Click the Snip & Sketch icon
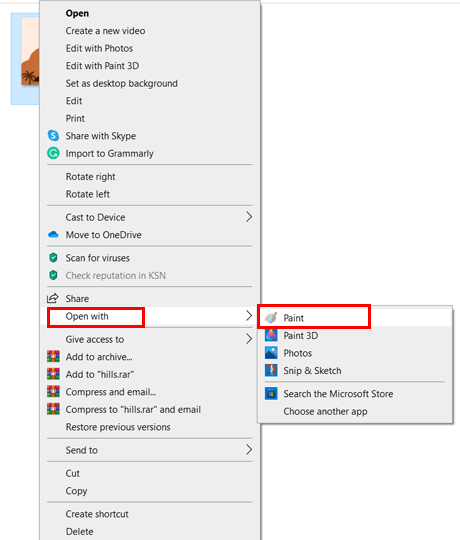Image resolution: width=460 pixels, height=540 pixels. coord(271,370)
